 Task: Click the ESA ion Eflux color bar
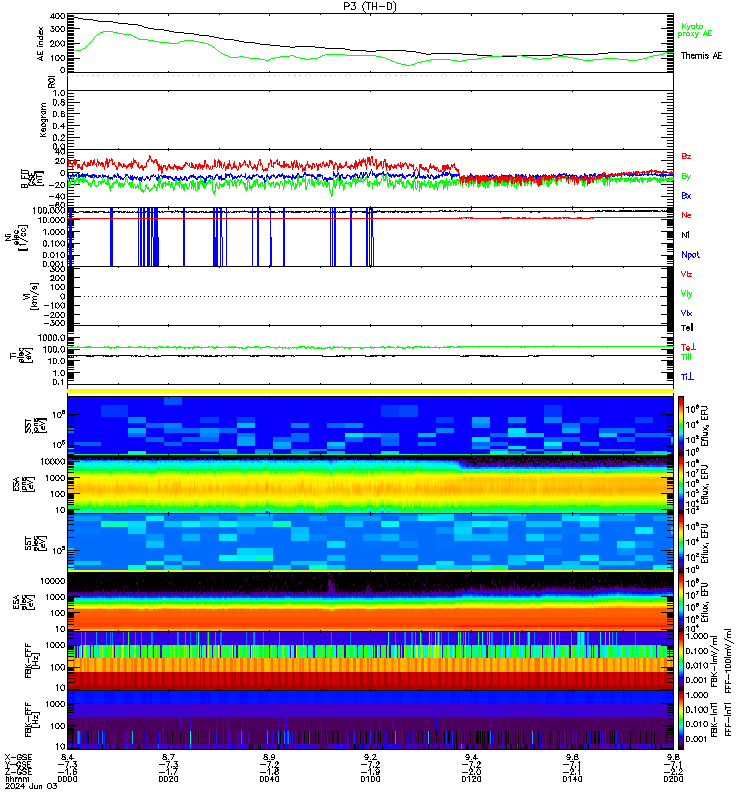point(680,483)
